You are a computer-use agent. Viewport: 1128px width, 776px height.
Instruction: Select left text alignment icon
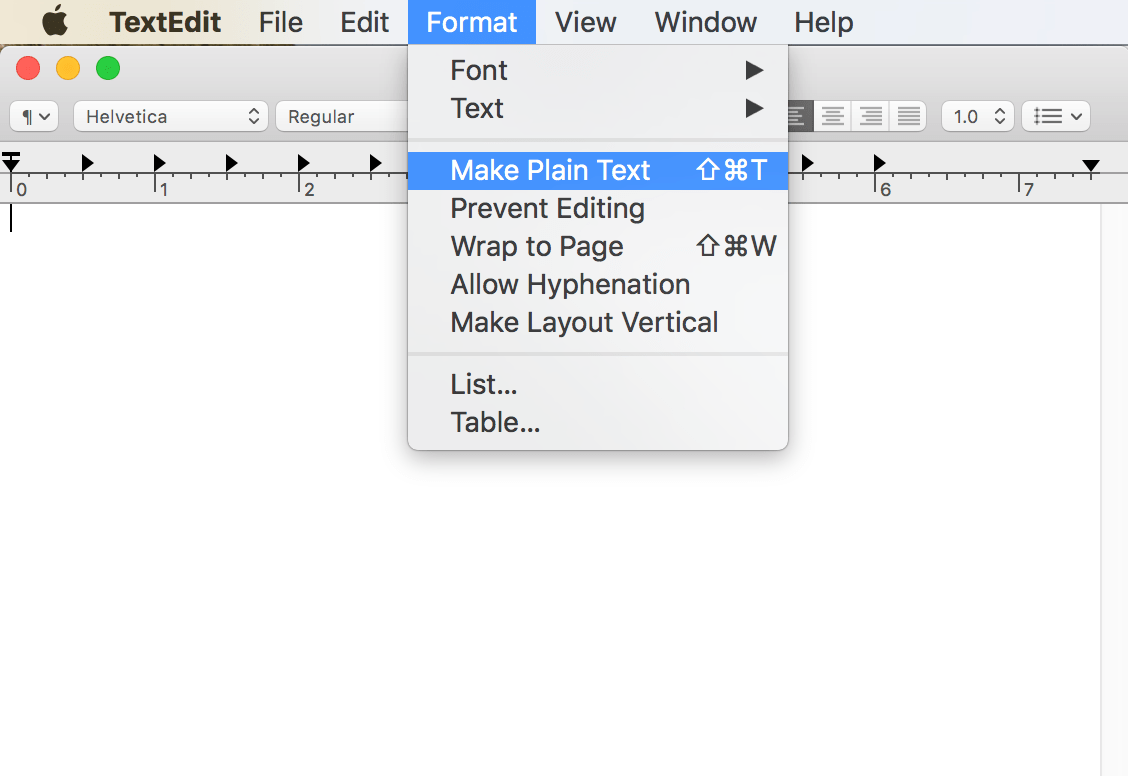[x=800, y=117]
